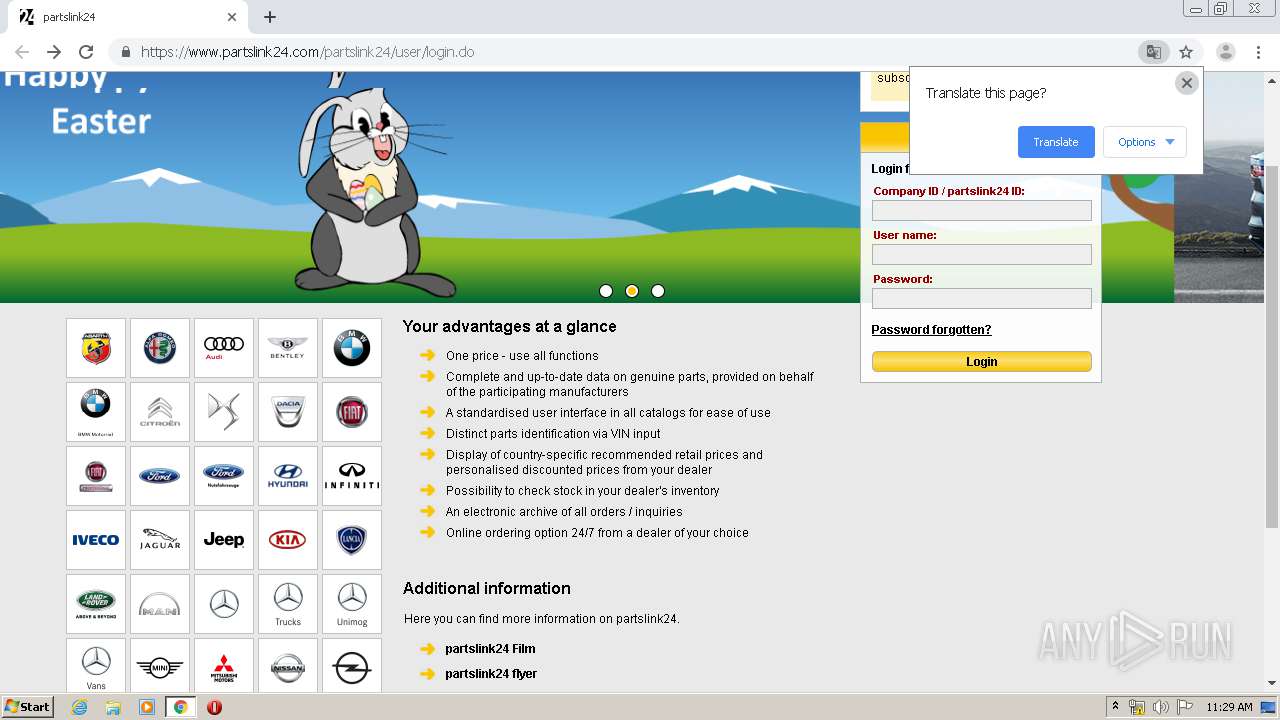Open the Alfa Romeo brand logo

tap(160, 348)
